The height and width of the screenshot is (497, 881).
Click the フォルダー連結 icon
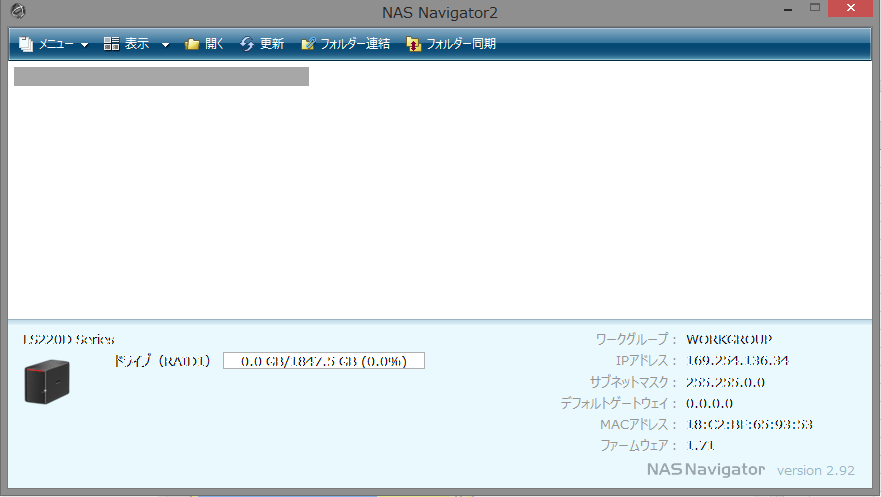tap(308, 44)
